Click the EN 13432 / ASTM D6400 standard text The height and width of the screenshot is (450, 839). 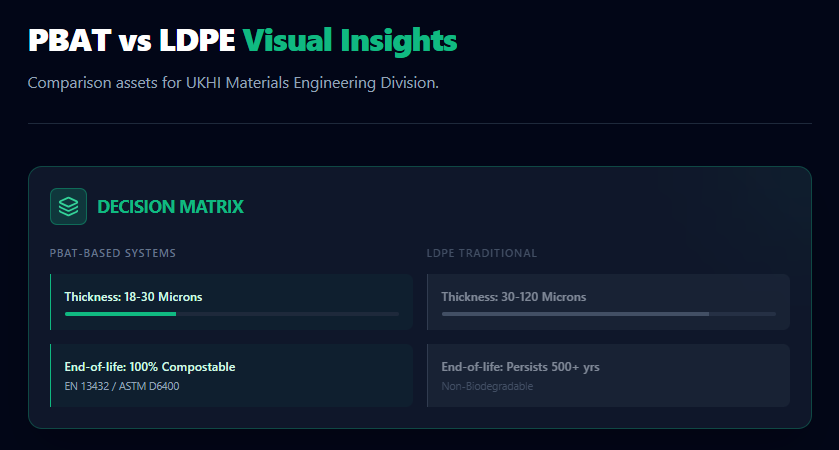[122, 386]
